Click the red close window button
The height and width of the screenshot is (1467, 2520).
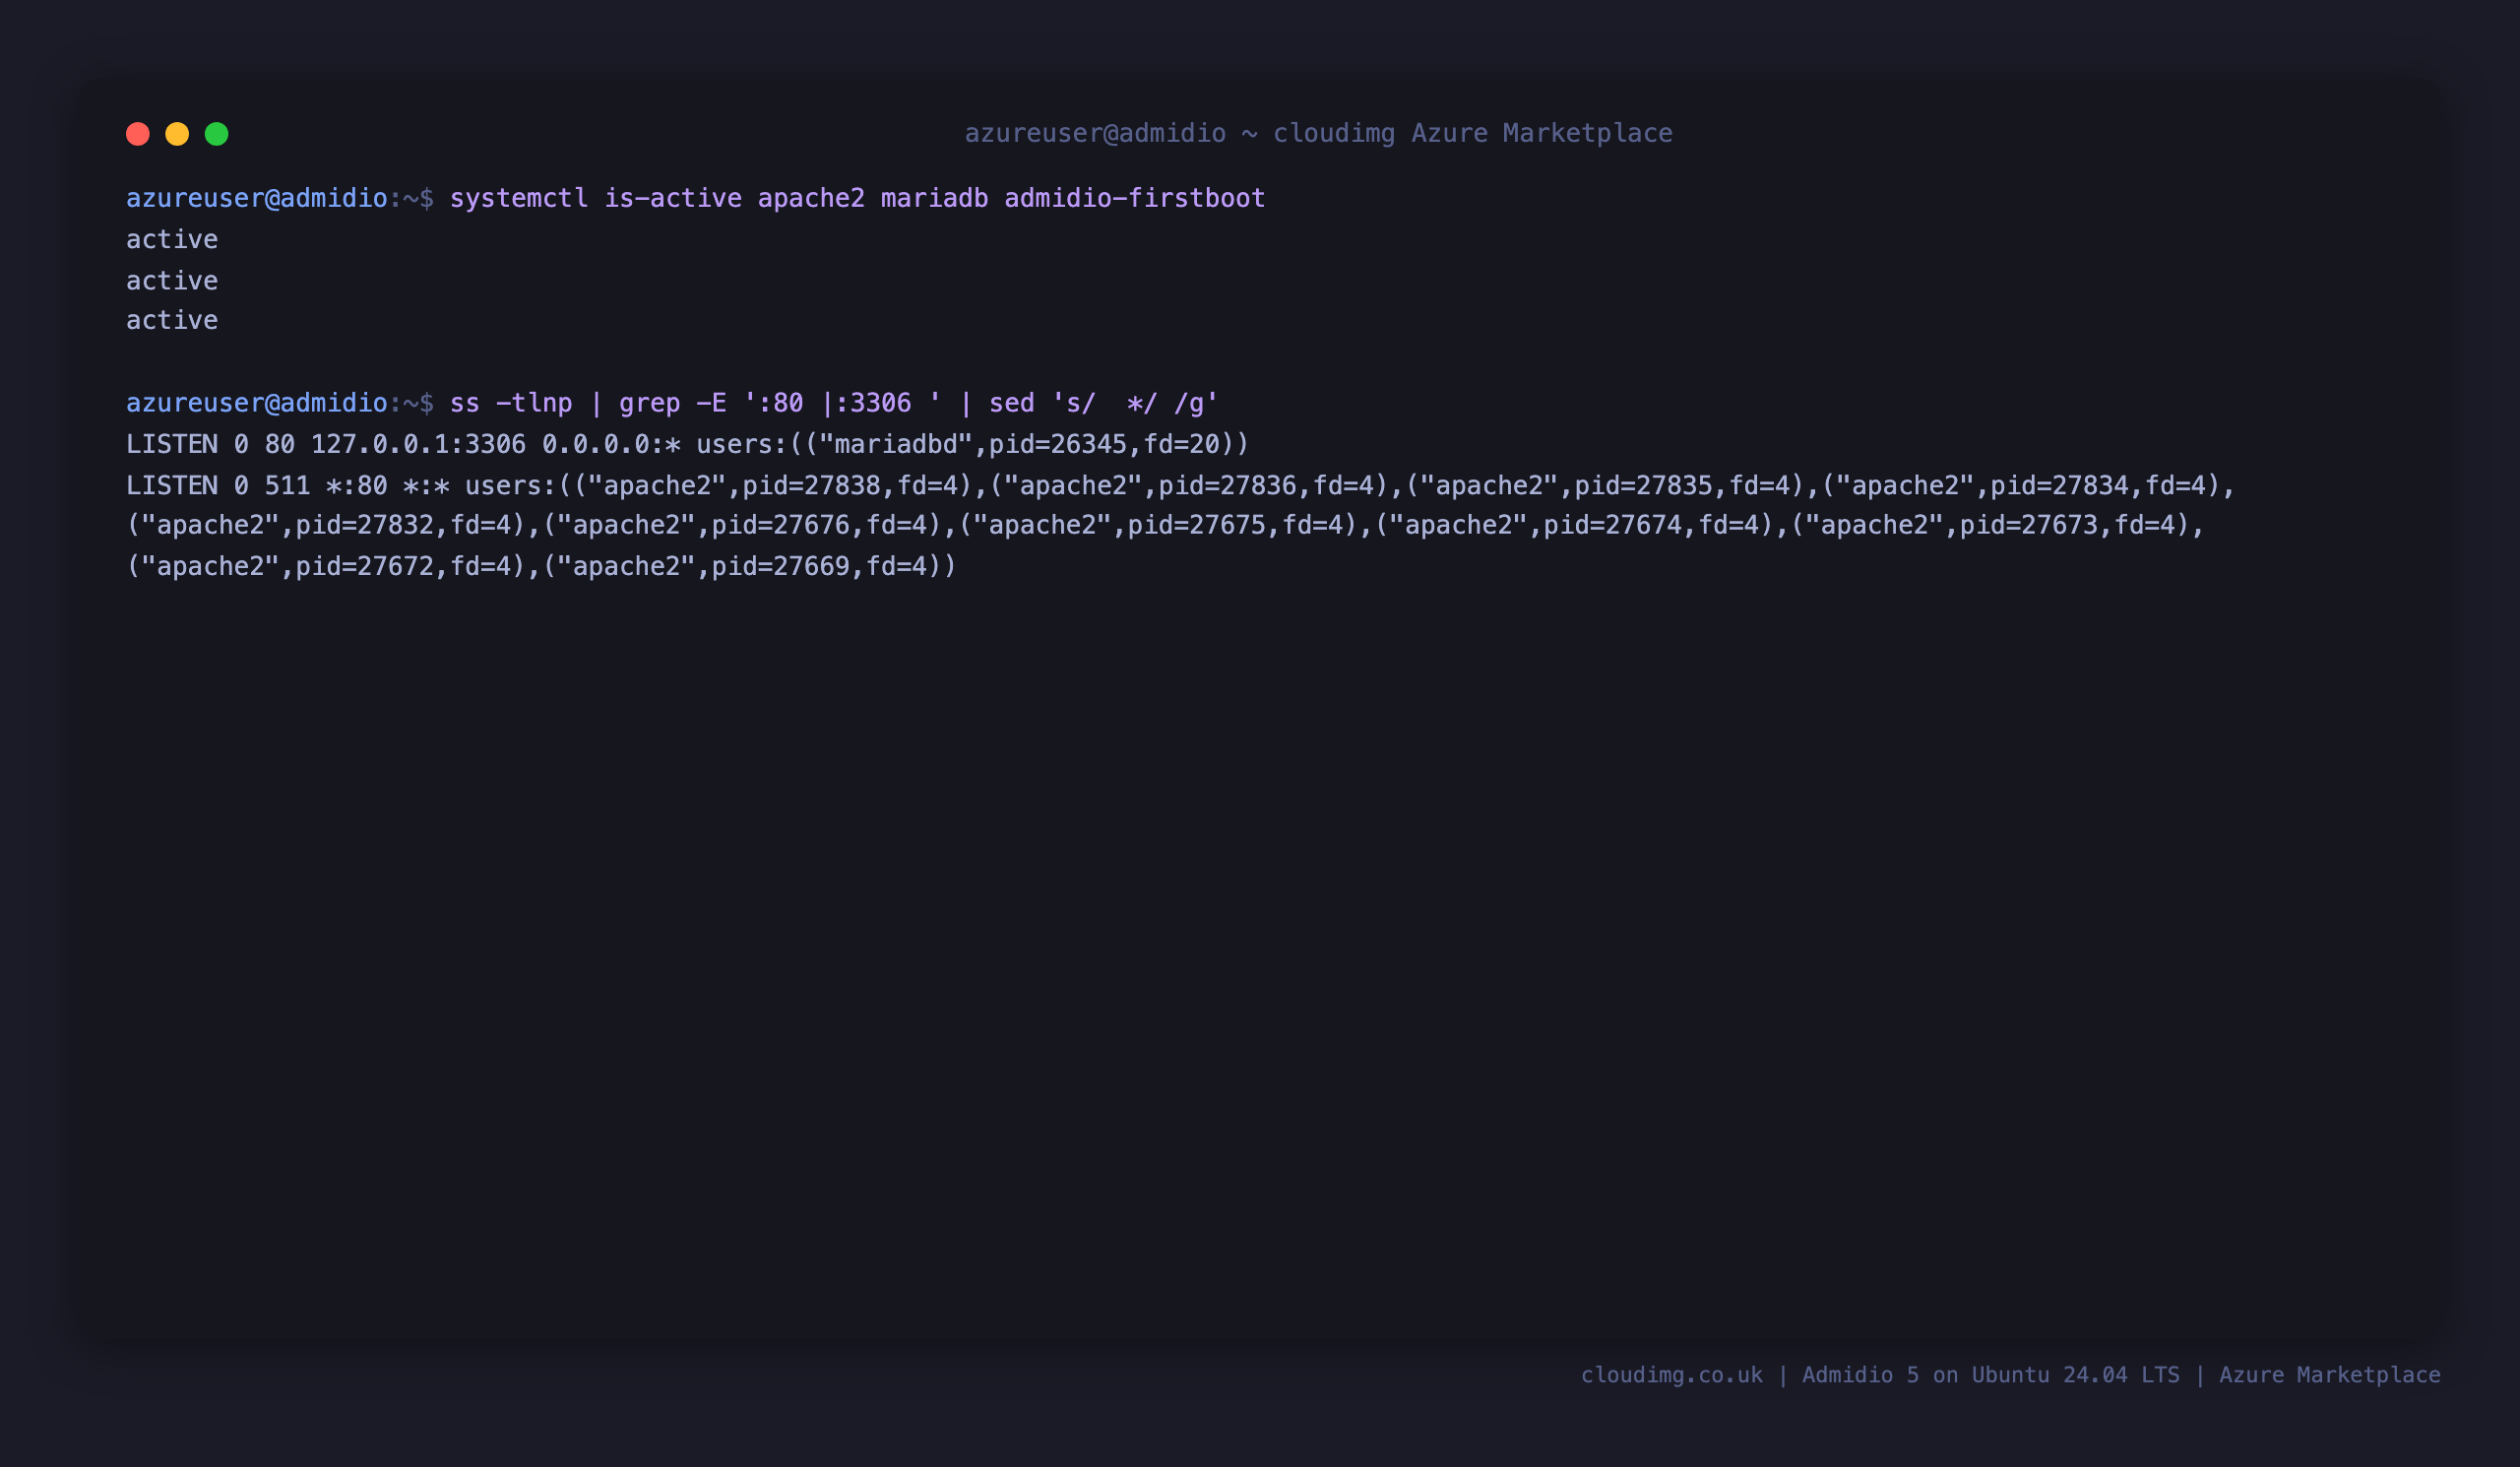click(138, 134)
